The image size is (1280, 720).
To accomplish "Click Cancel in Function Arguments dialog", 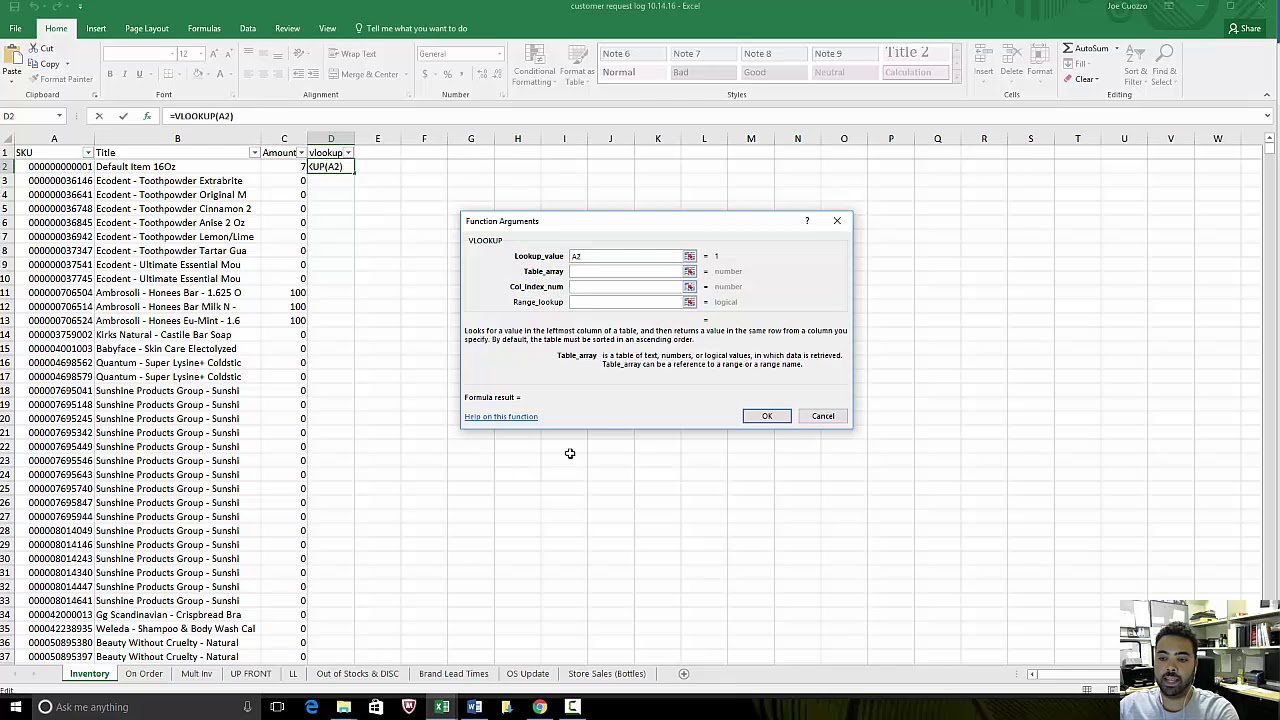I will (823, 416).
